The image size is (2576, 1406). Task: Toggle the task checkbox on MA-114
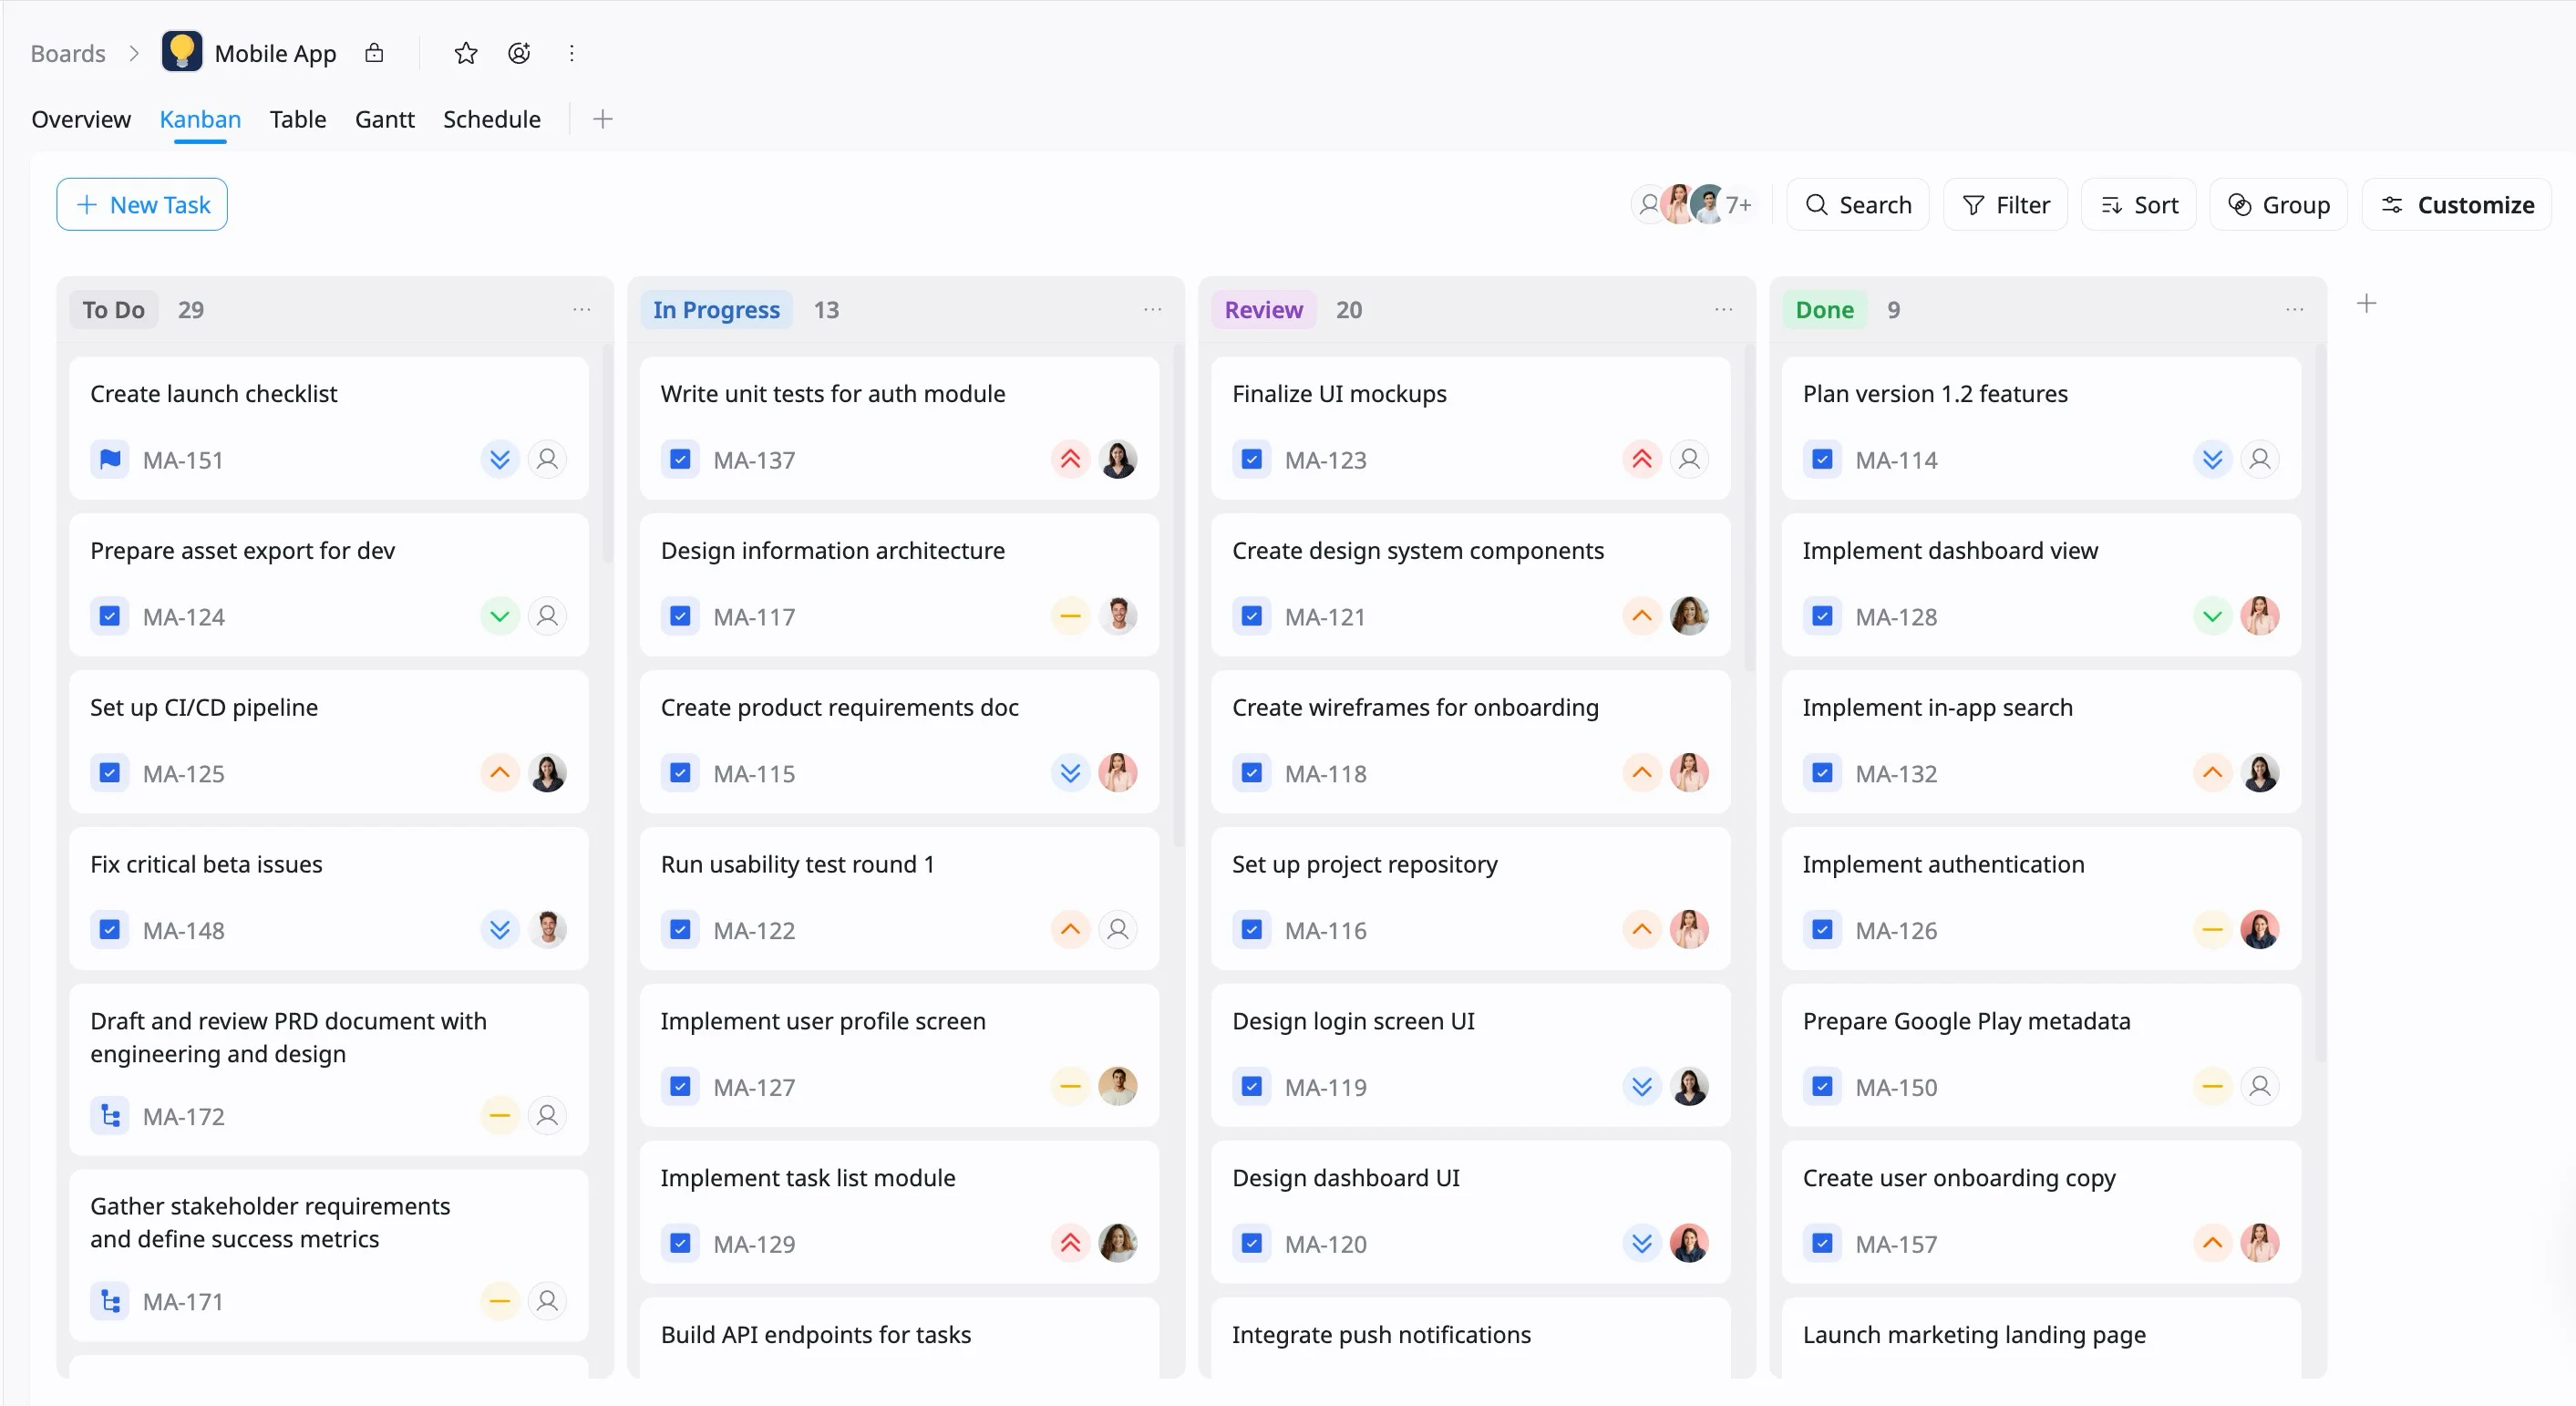point(1822,459)
